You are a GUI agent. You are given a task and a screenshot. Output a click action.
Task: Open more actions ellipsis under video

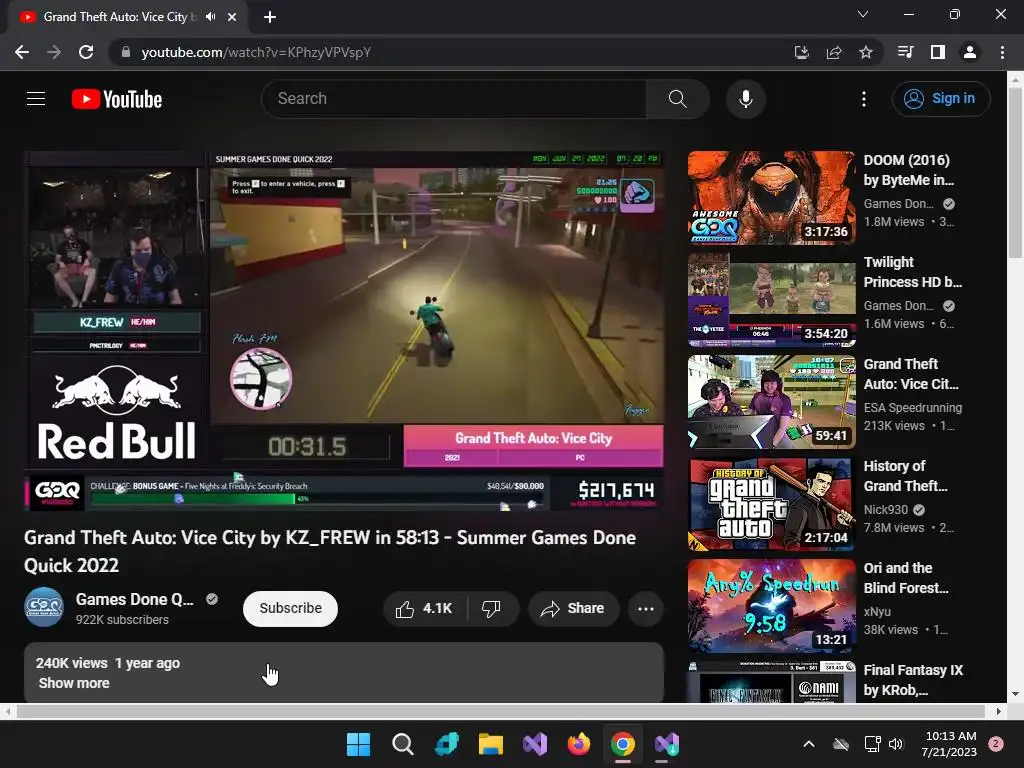(646, 609)
